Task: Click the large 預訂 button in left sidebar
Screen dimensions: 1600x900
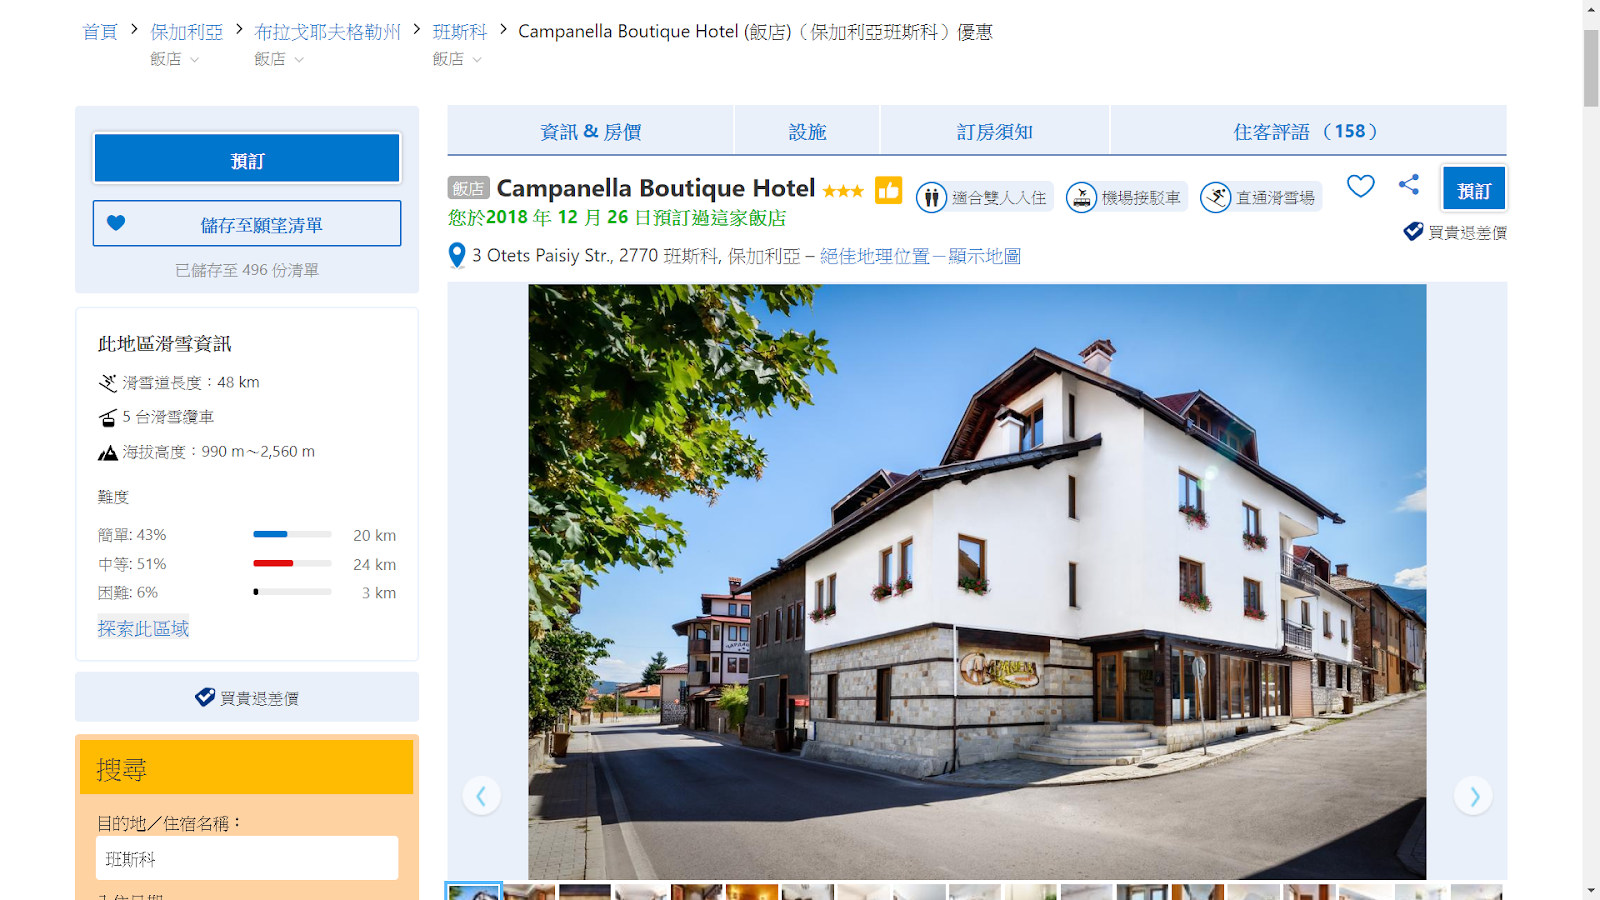Action: point(247,159)
